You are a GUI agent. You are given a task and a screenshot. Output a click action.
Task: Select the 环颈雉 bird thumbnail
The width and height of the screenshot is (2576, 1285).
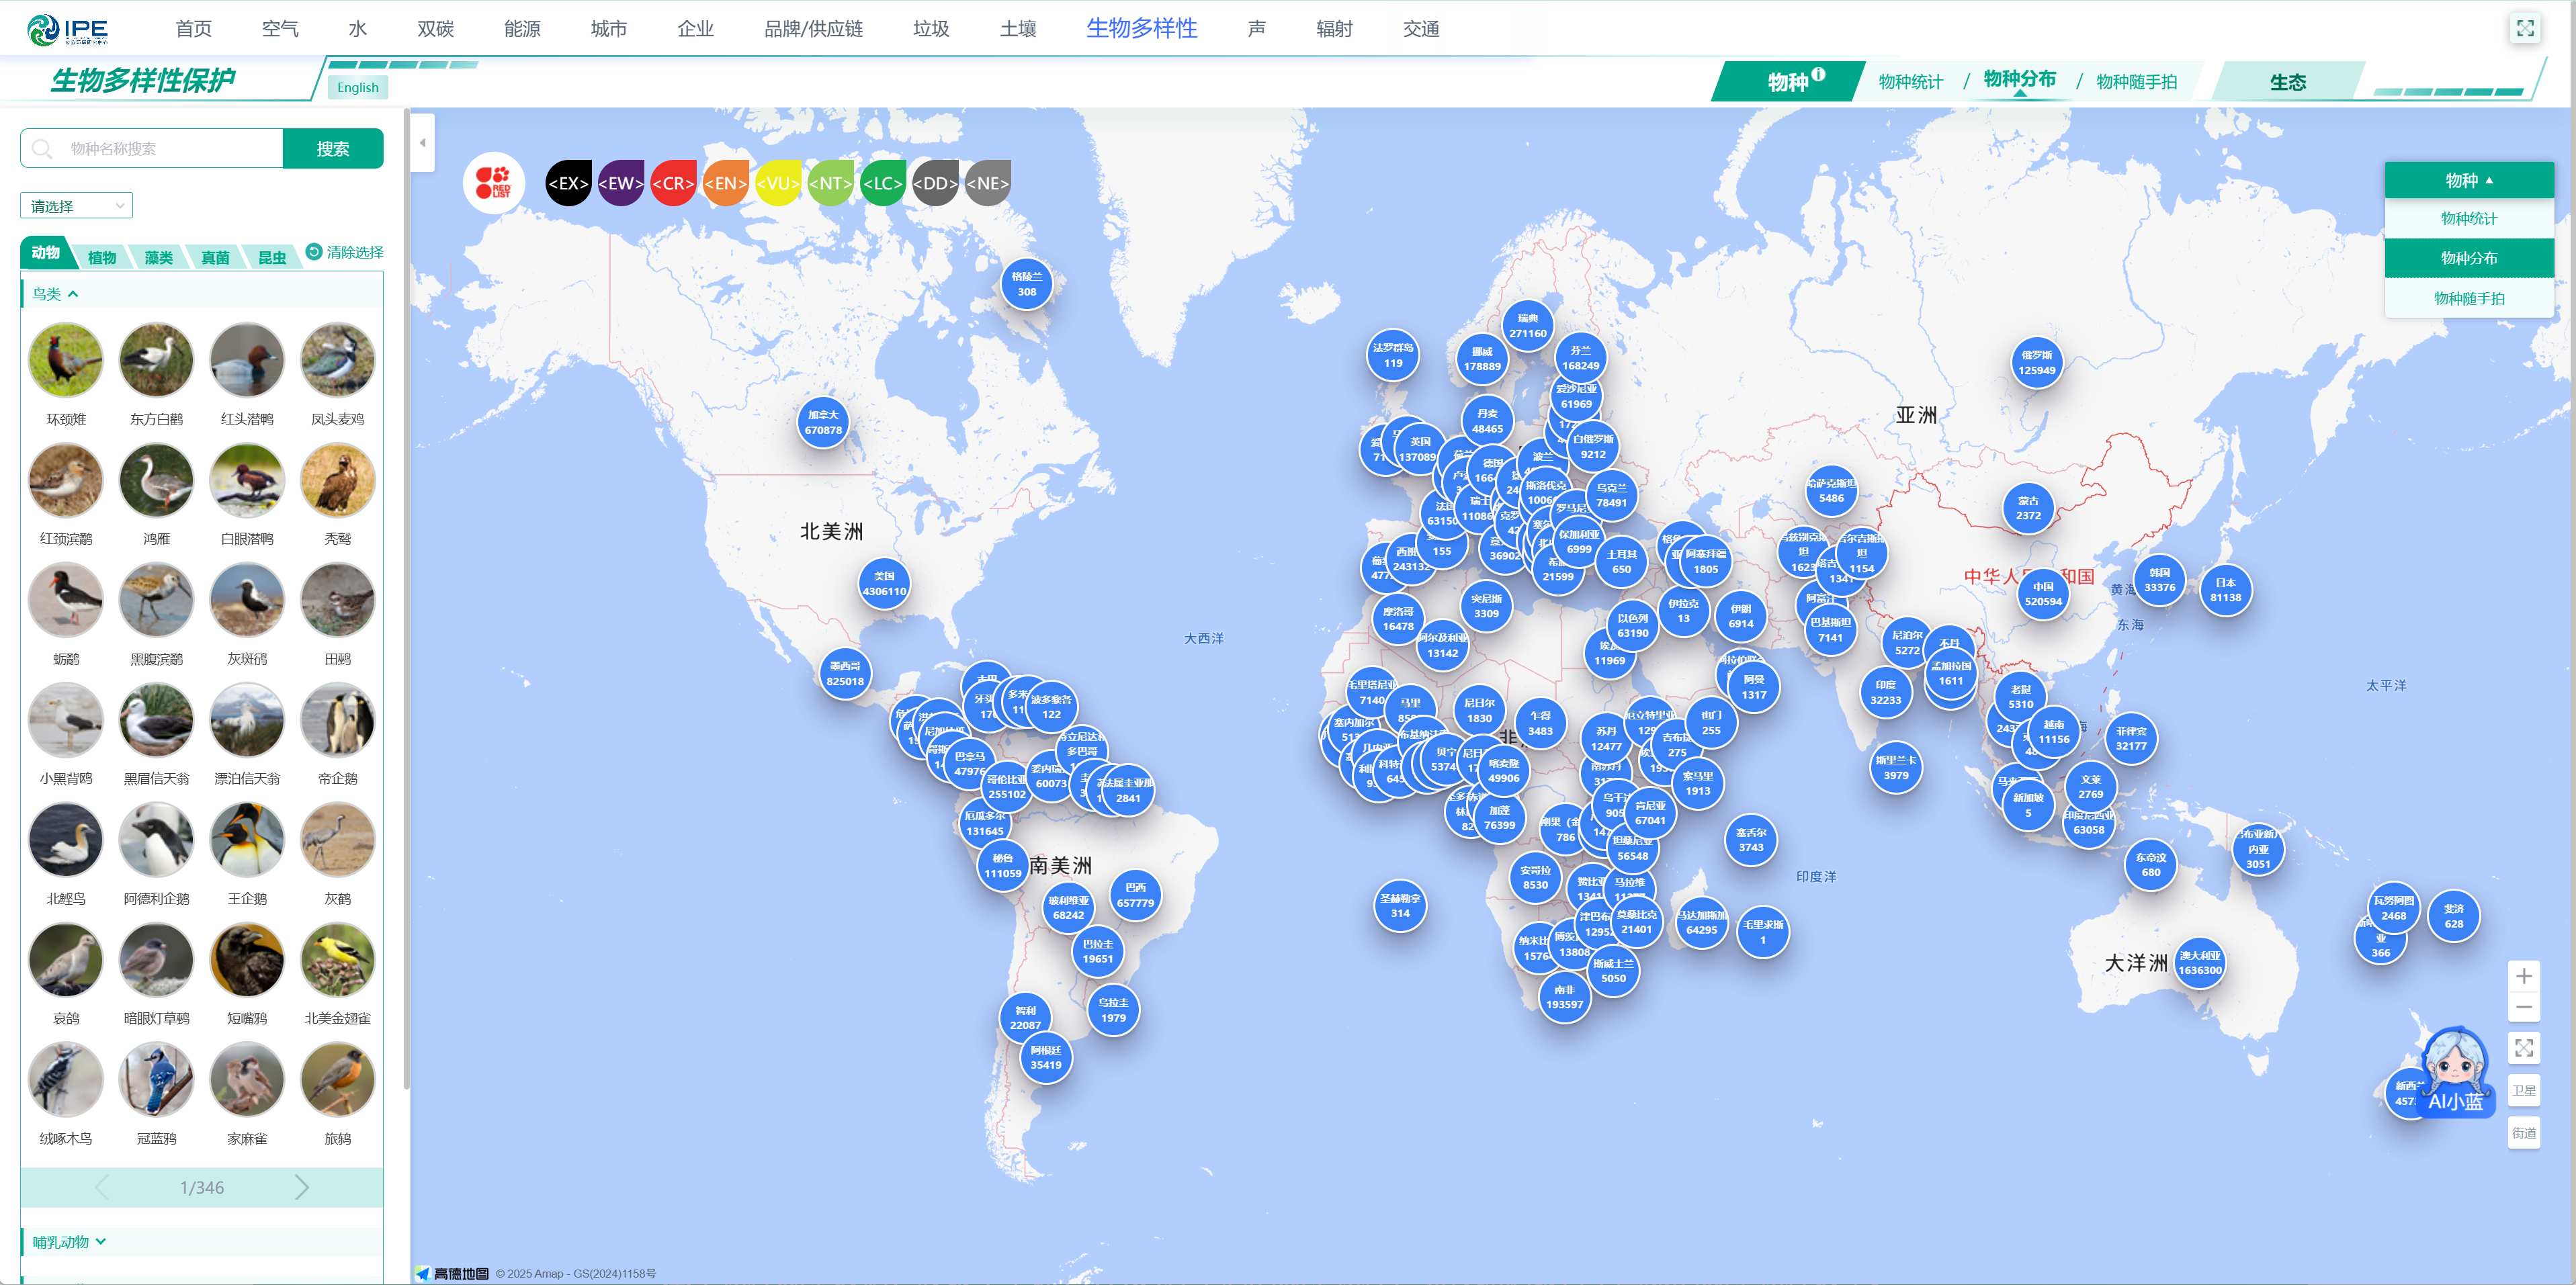66,360
